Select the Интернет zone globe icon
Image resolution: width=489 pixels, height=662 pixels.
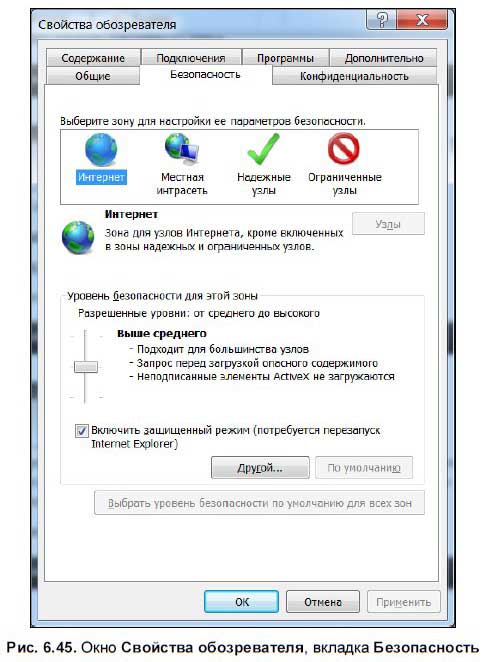(101, 149)
